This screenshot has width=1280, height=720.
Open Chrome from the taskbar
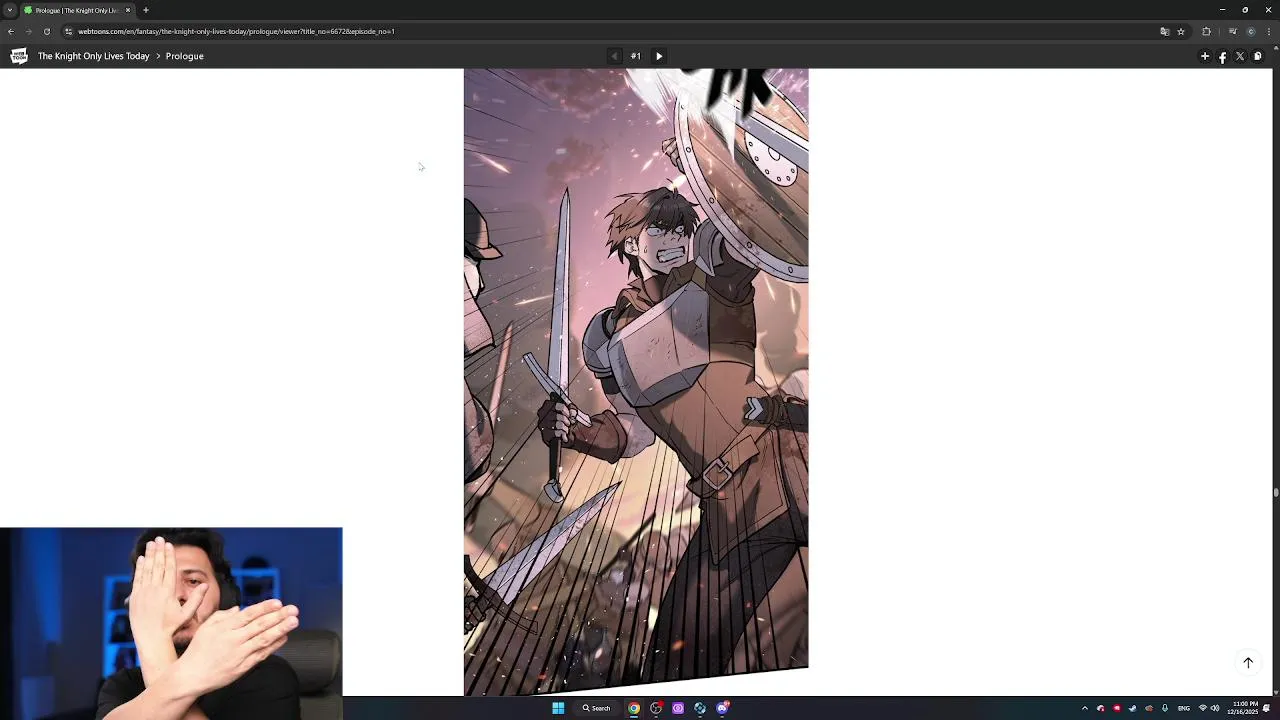point(634,708)
